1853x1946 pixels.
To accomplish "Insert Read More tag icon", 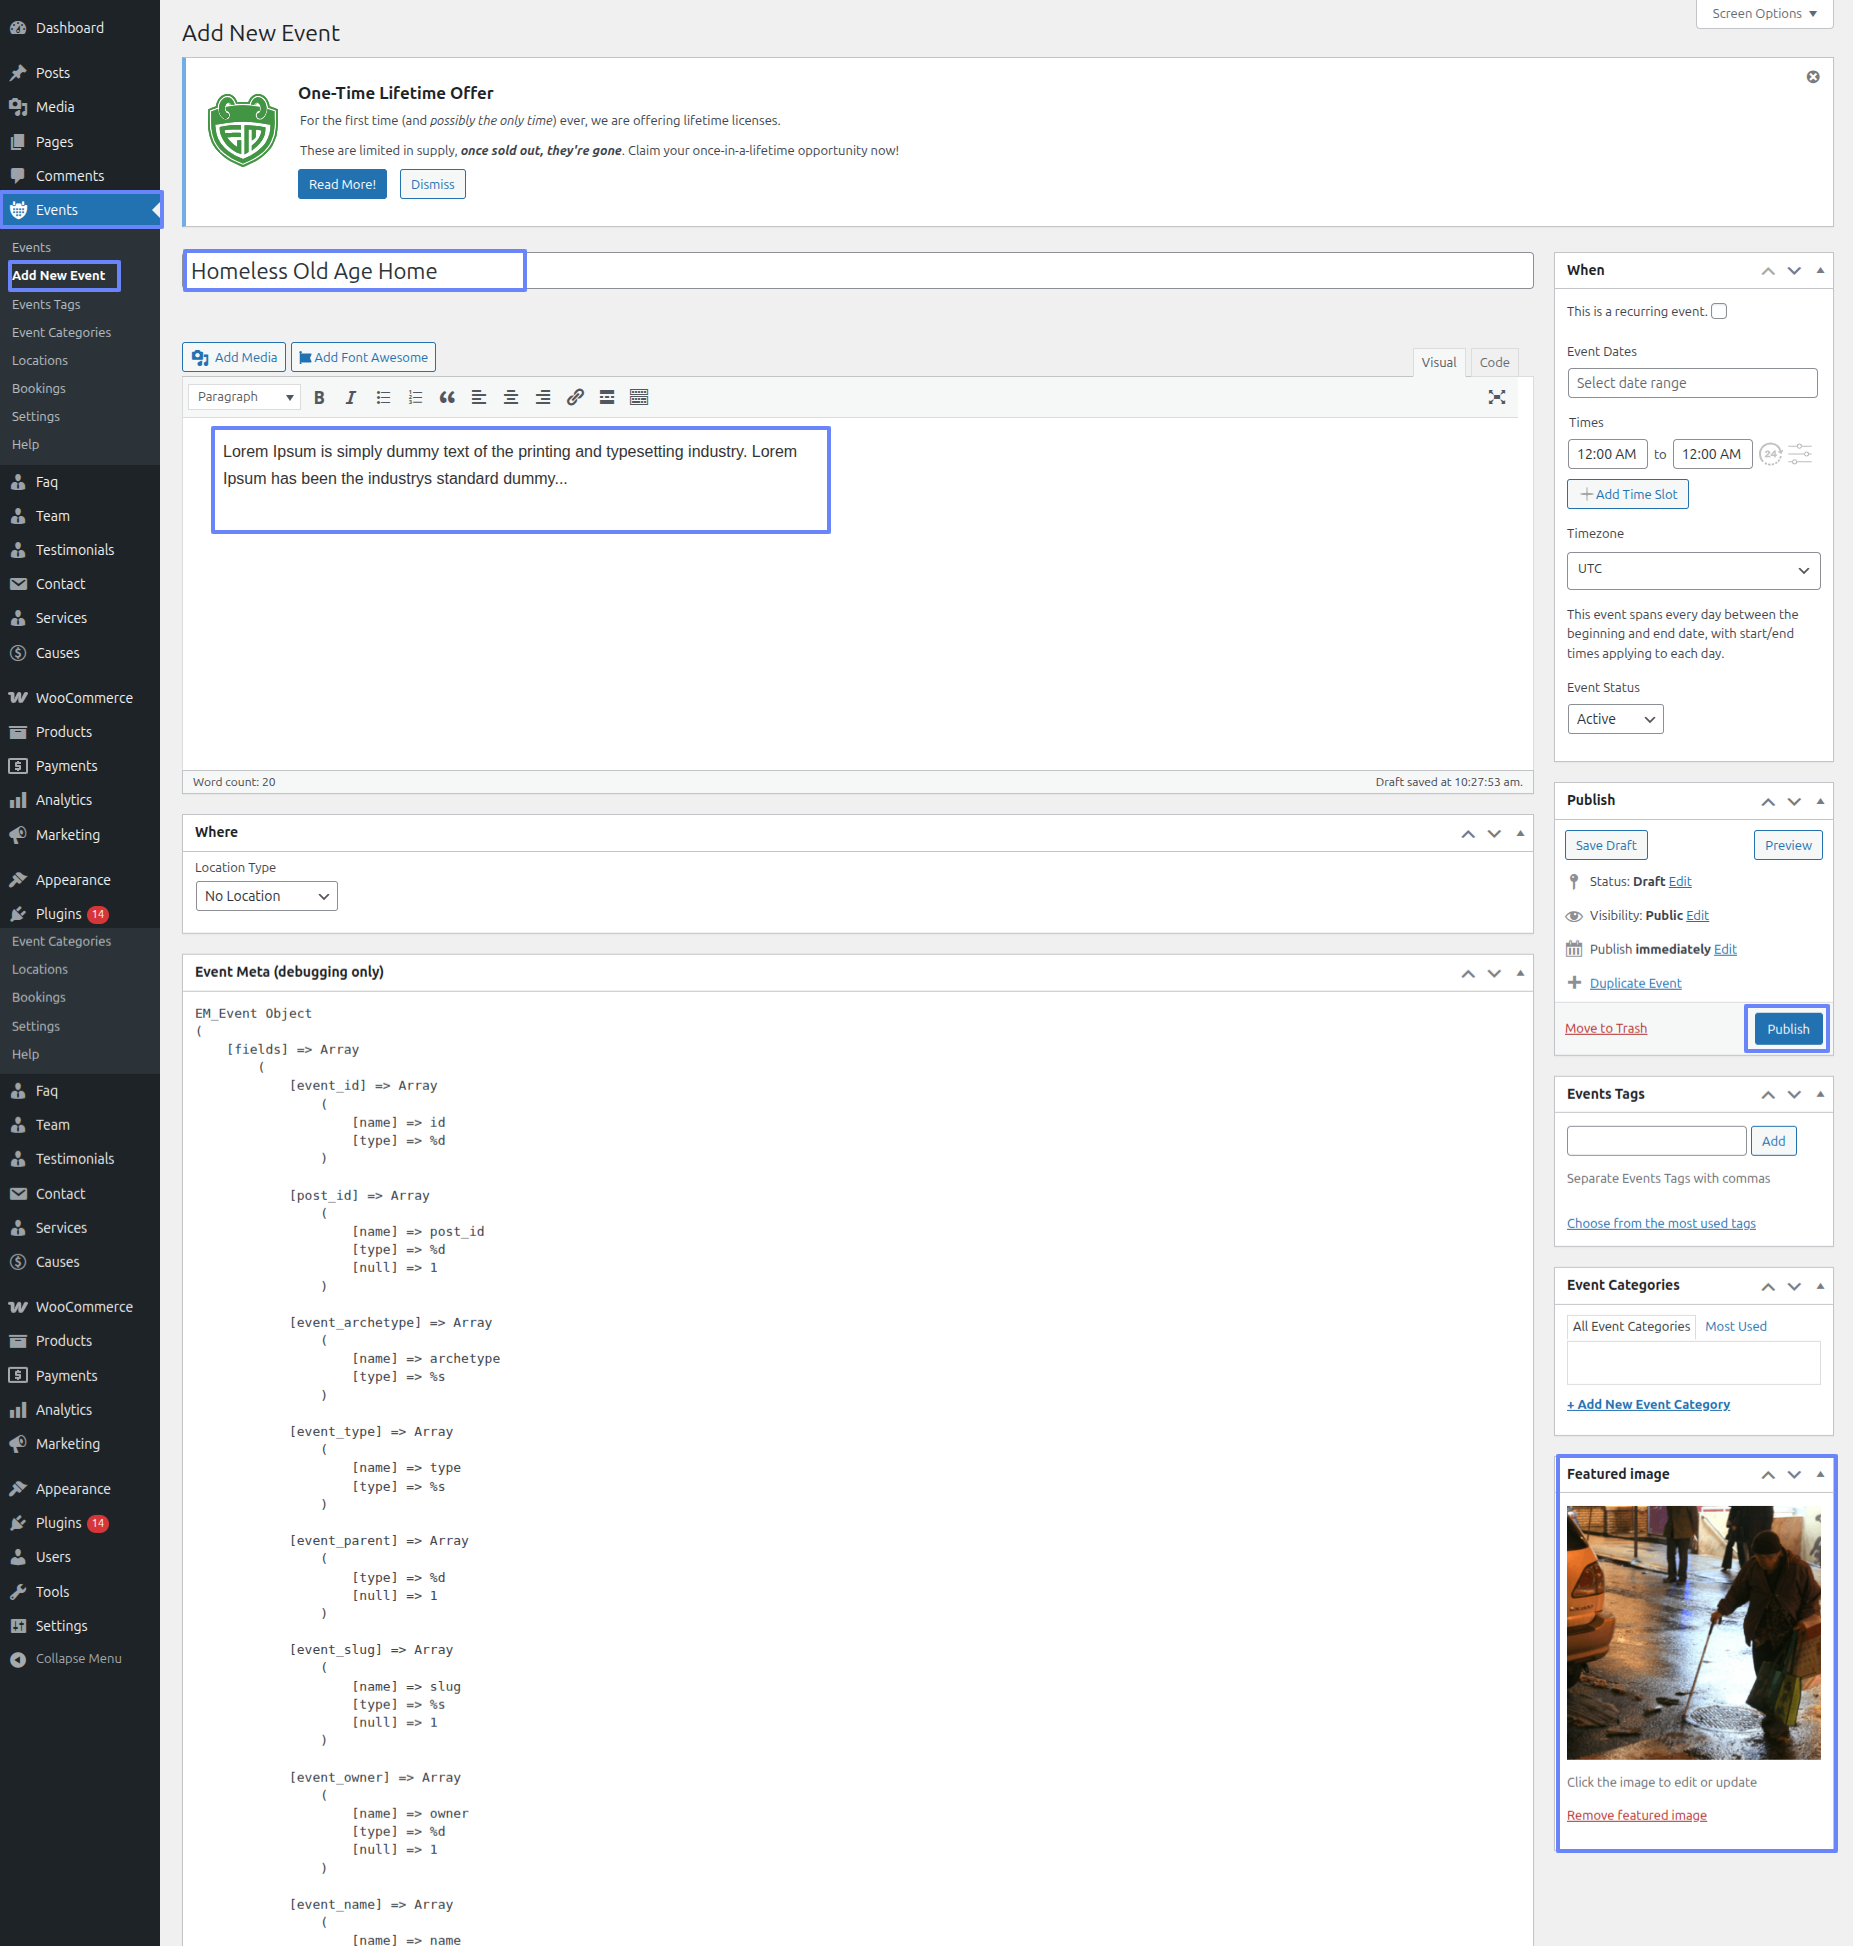I will click(x=607, y=397).
